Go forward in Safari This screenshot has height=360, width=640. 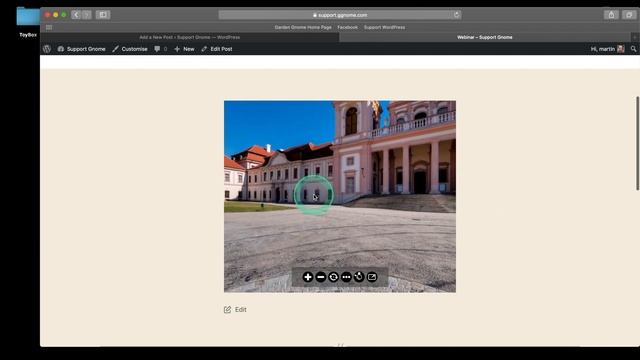coord(87,15)
